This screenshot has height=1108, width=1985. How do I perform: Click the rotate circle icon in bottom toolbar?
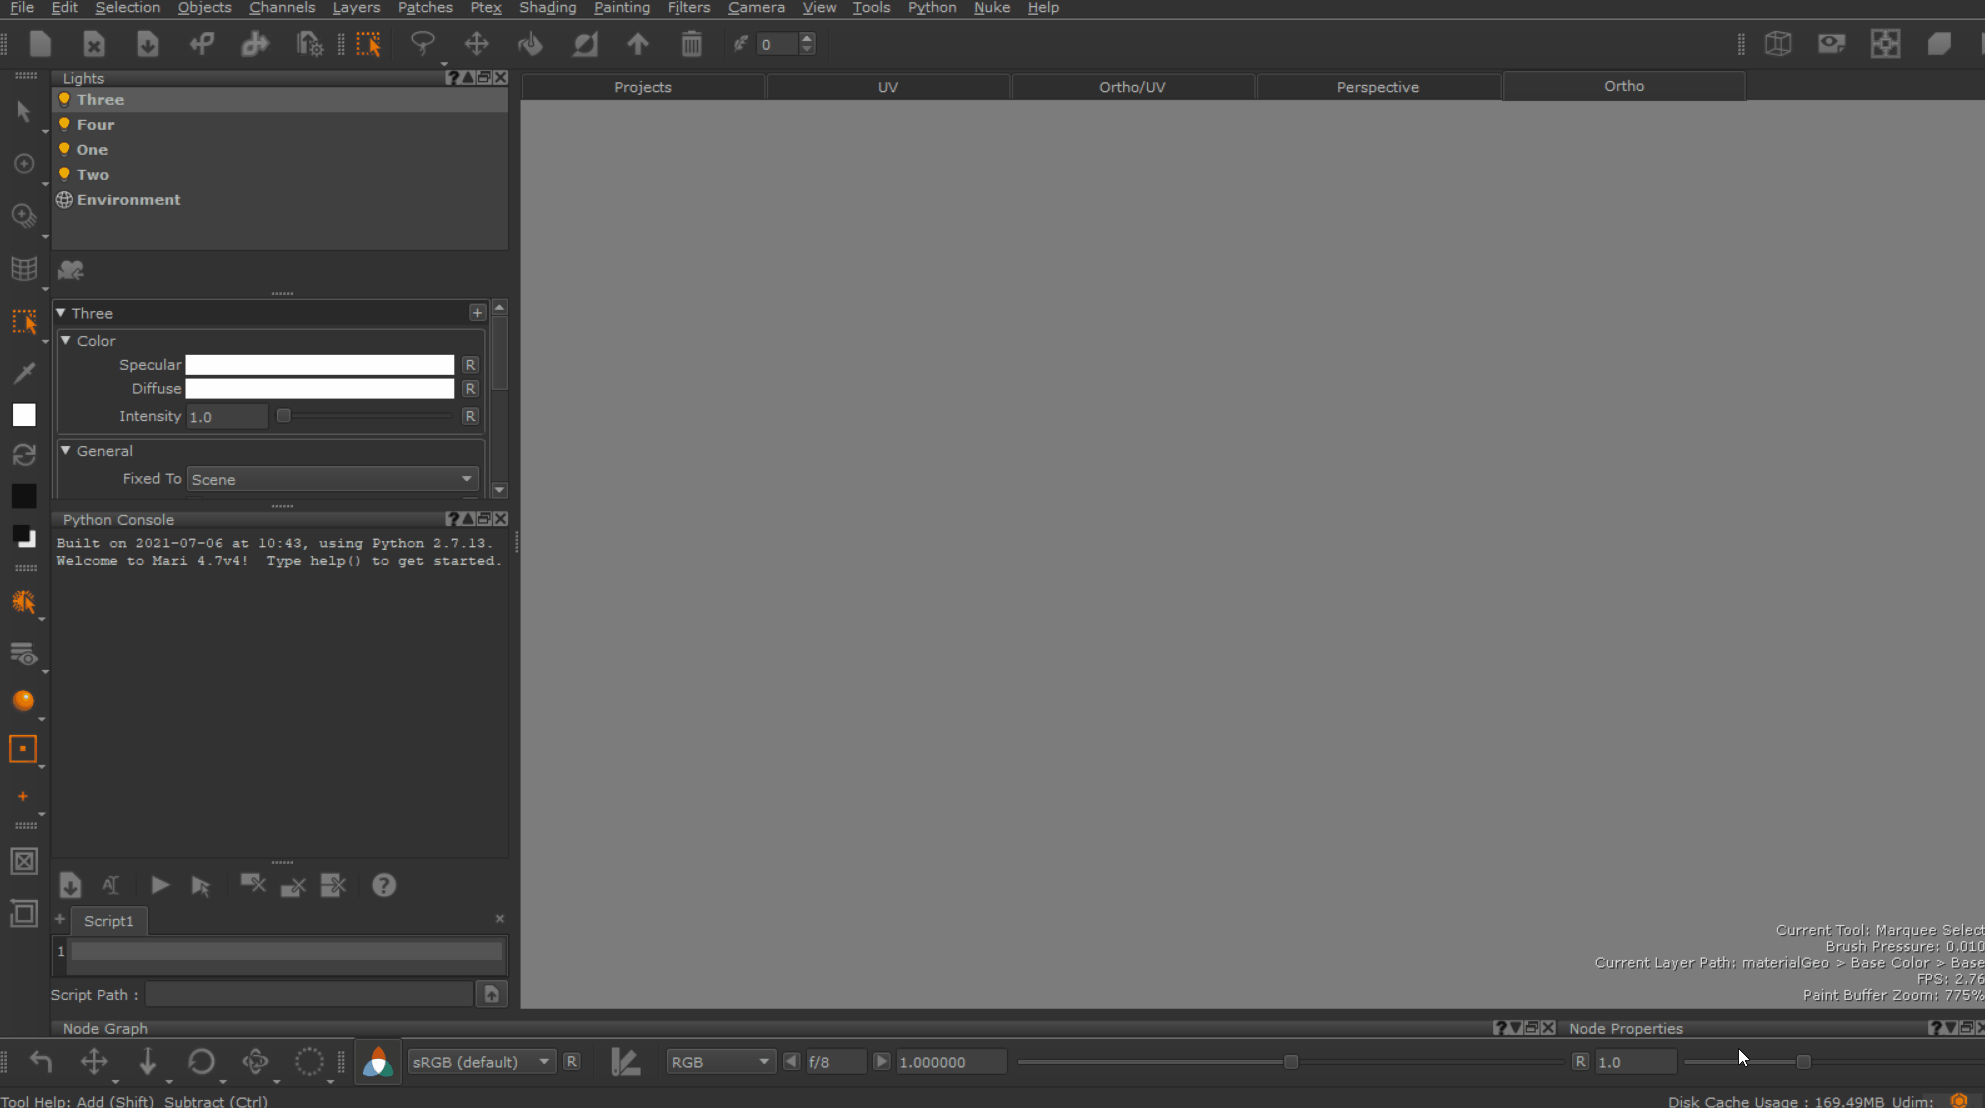(202, 1062)
